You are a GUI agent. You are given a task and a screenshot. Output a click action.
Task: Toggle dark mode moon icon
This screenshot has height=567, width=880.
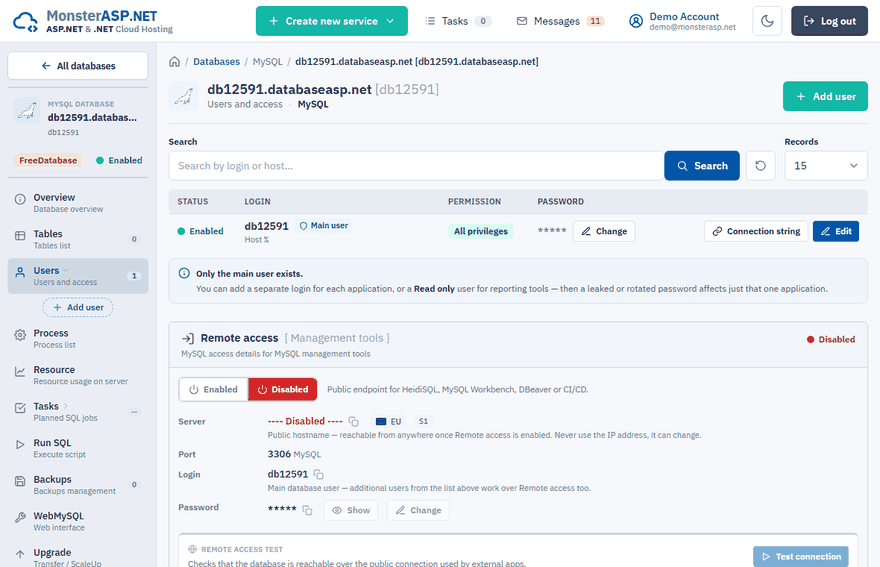click(x=767, y=21)
